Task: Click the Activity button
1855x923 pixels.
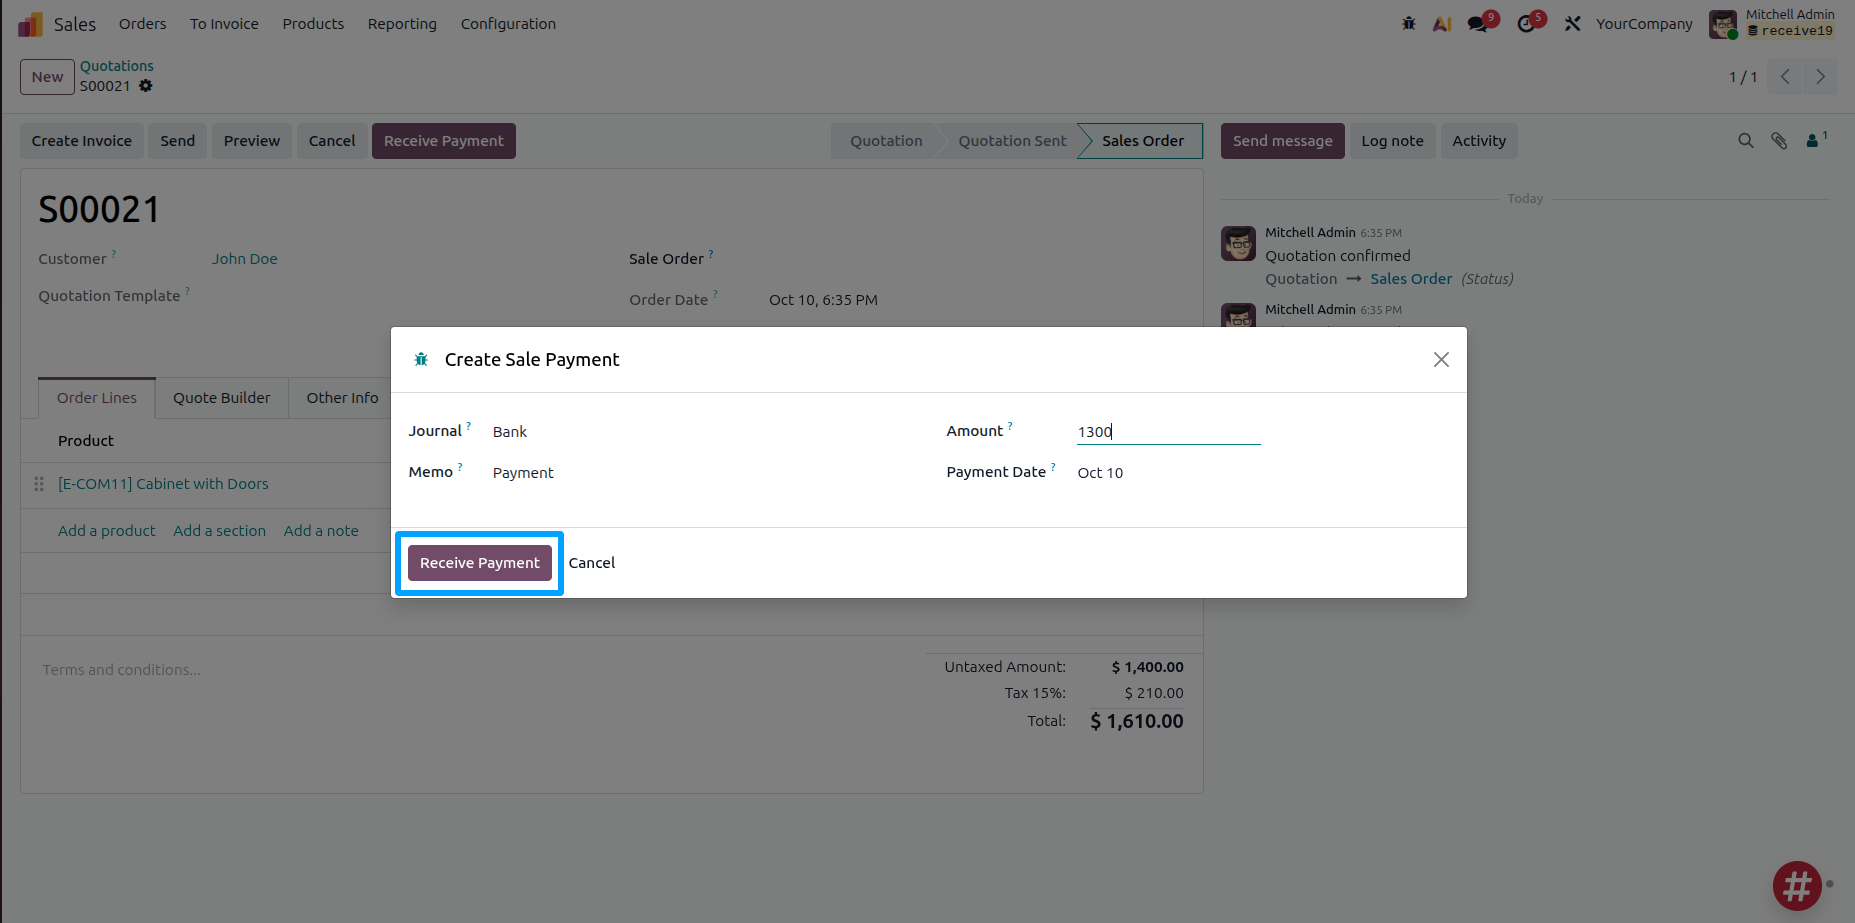Action: click(x=1479, y=141)
